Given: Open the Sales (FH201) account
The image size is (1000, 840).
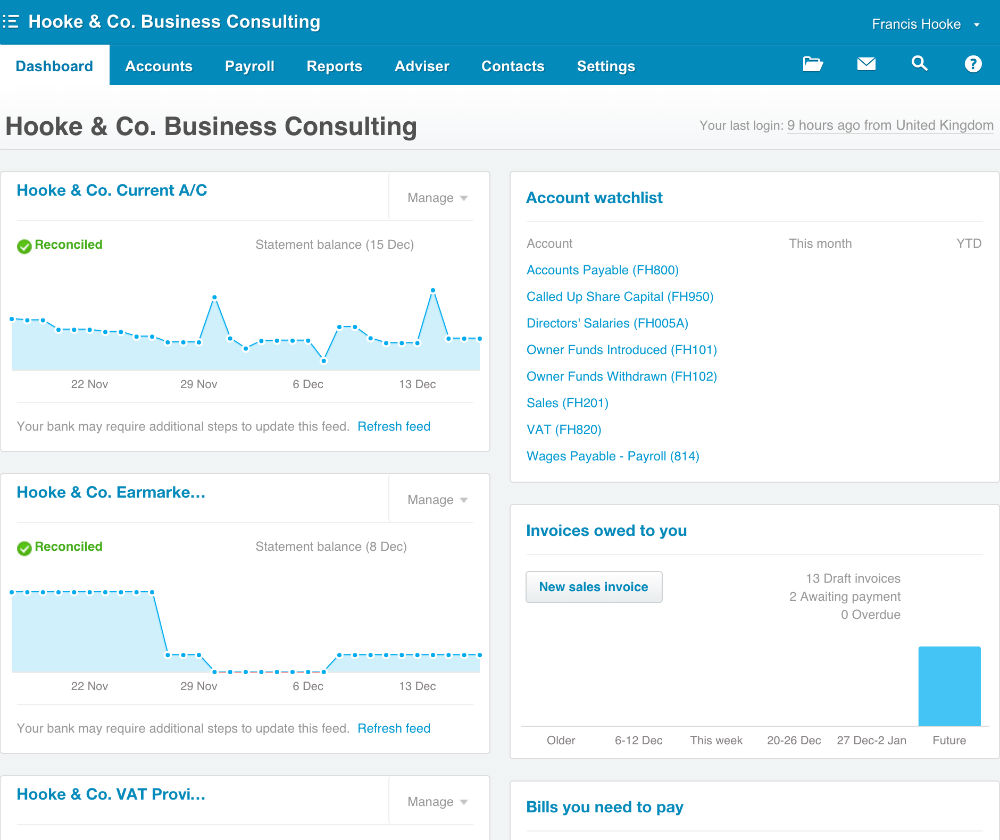Looking at the screenshot, I should (x=568, y=403).
